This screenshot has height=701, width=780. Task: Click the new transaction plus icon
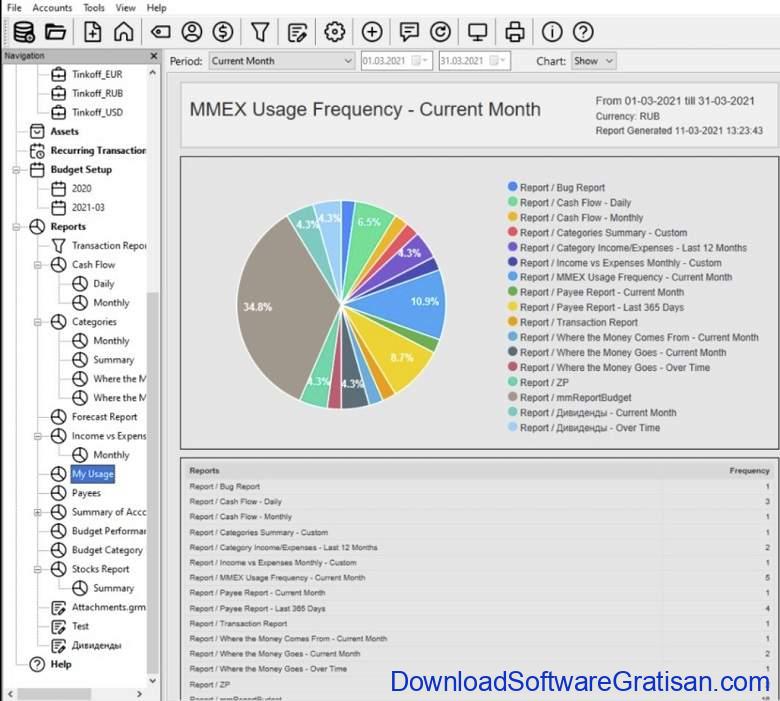[x=372, y=32]
